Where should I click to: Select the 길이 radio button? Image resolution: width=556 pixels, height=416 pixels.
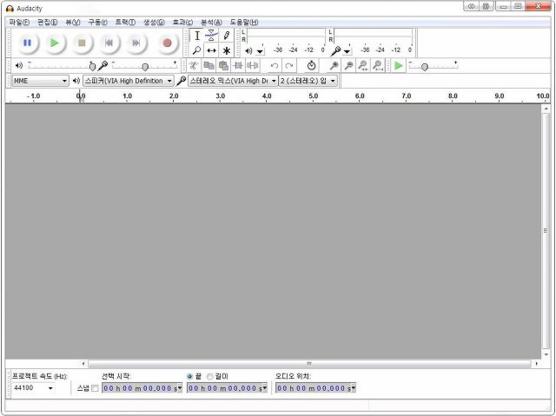[210, 376]
